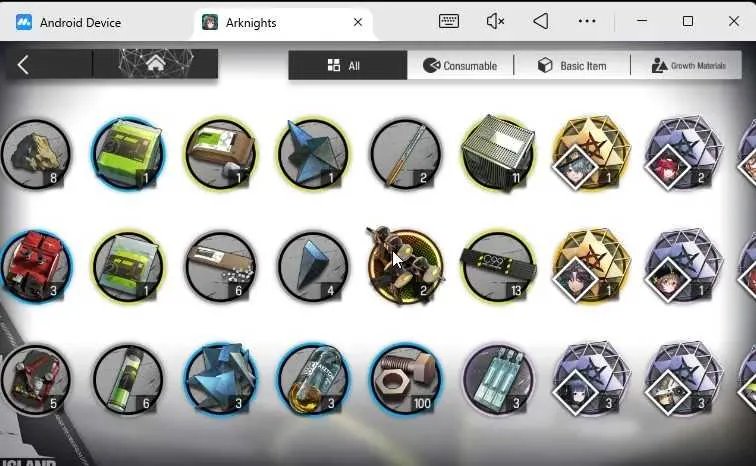
Task: Select the blue crystal cluster with count 3
Action: 221,379
